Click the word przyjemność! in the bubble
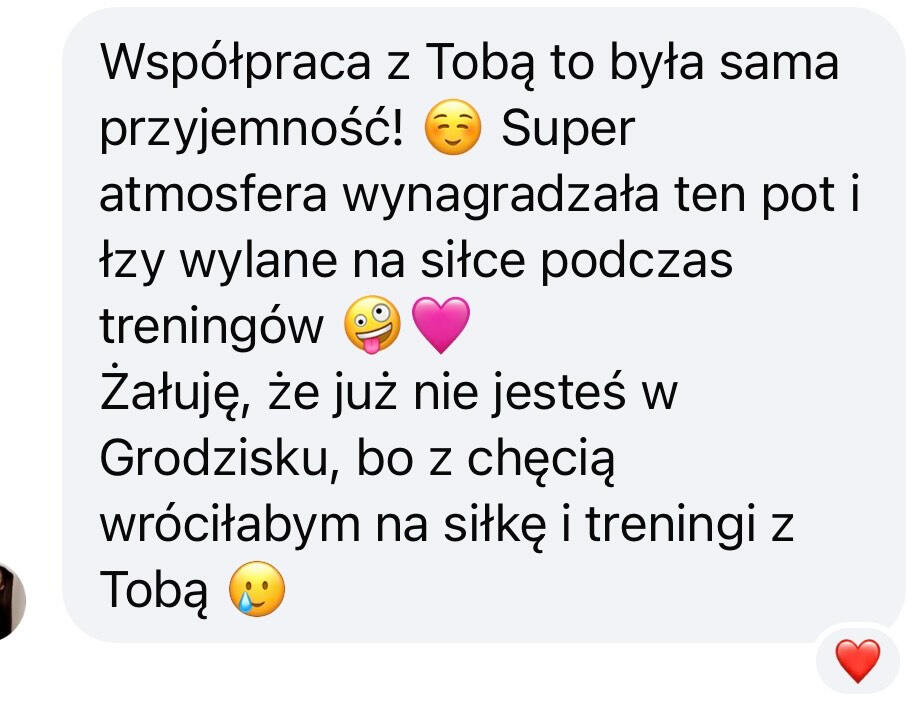The width and height of the screenshot is (918, 707). (x=252, y=130)
